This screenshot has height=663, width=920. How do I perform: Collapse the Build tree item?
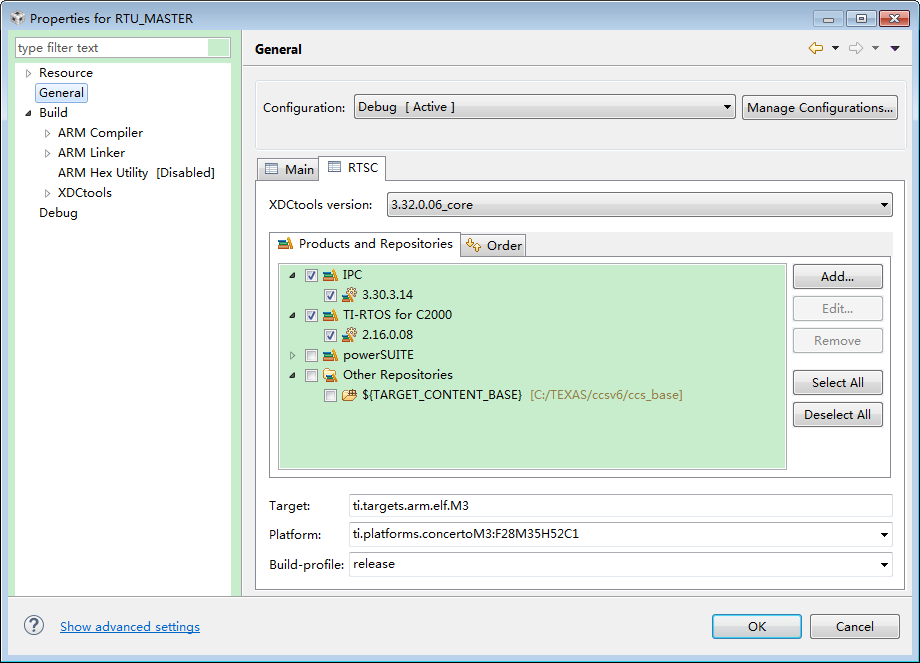point(28,113)
